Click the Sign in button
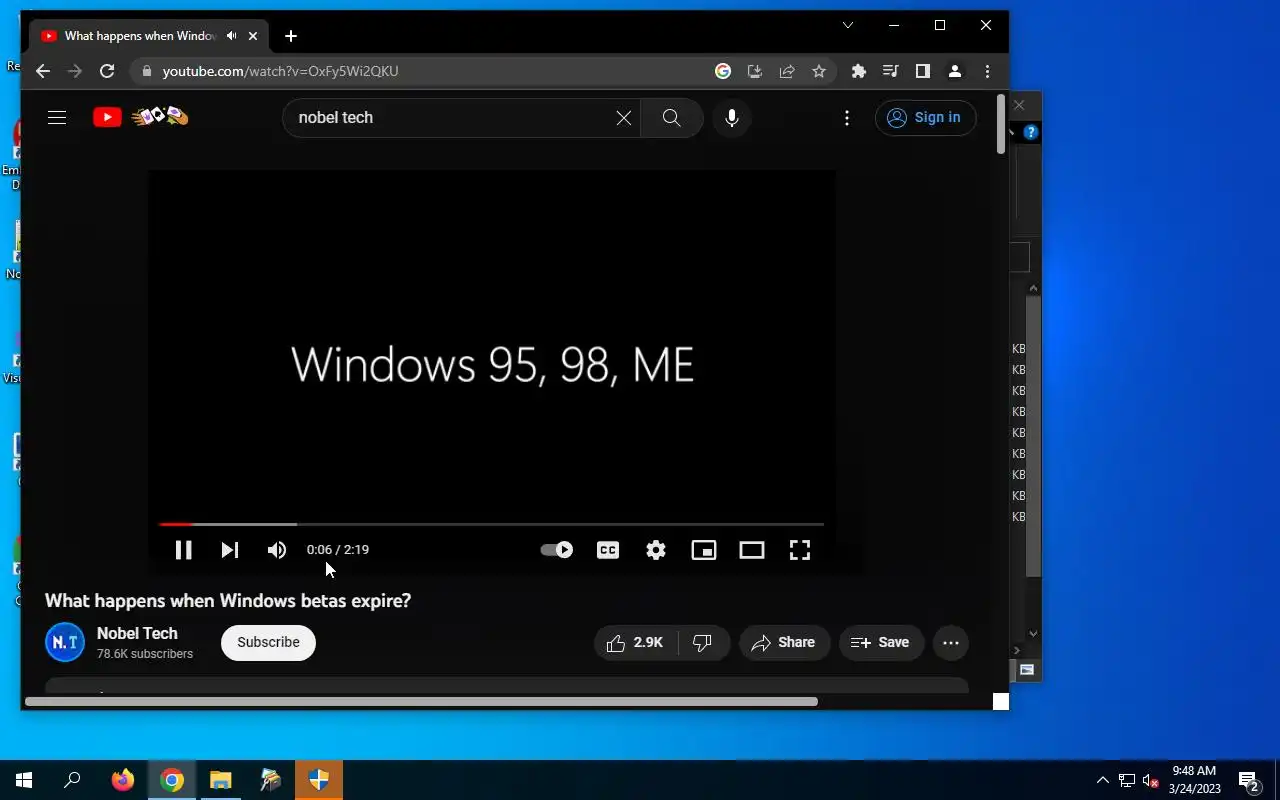Viewport: 1280px width, 800px height. 925,118
